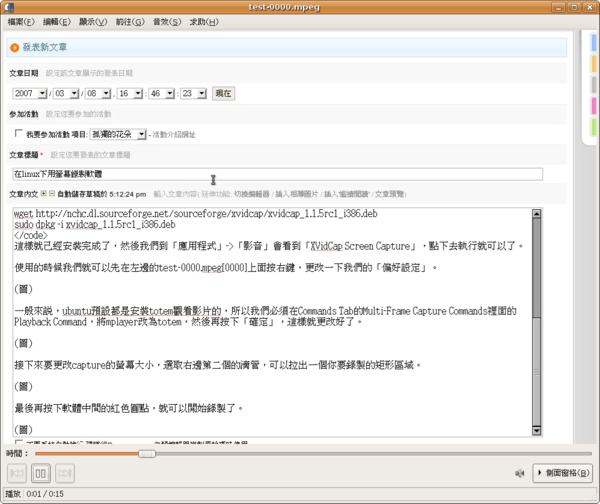The image size is (600, 504).
Task: Open the 編輯(E) menu
Action: (x=57, y=22)
